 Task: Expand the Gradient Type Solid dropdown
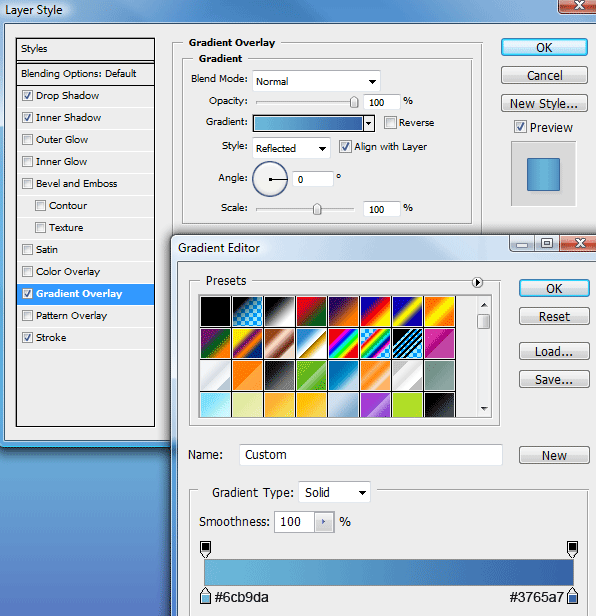tap(334, 492)
